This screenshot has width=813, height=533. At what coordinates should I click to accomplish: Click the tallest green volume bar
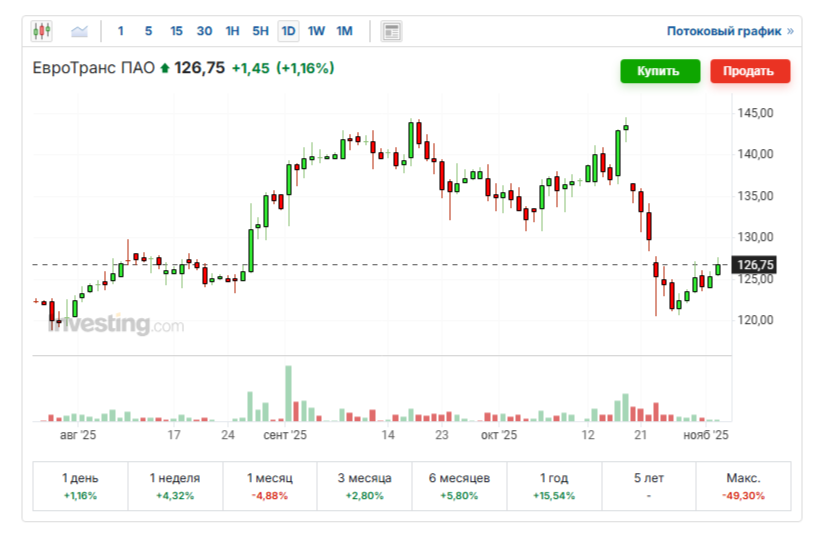(x=288, y=394)
